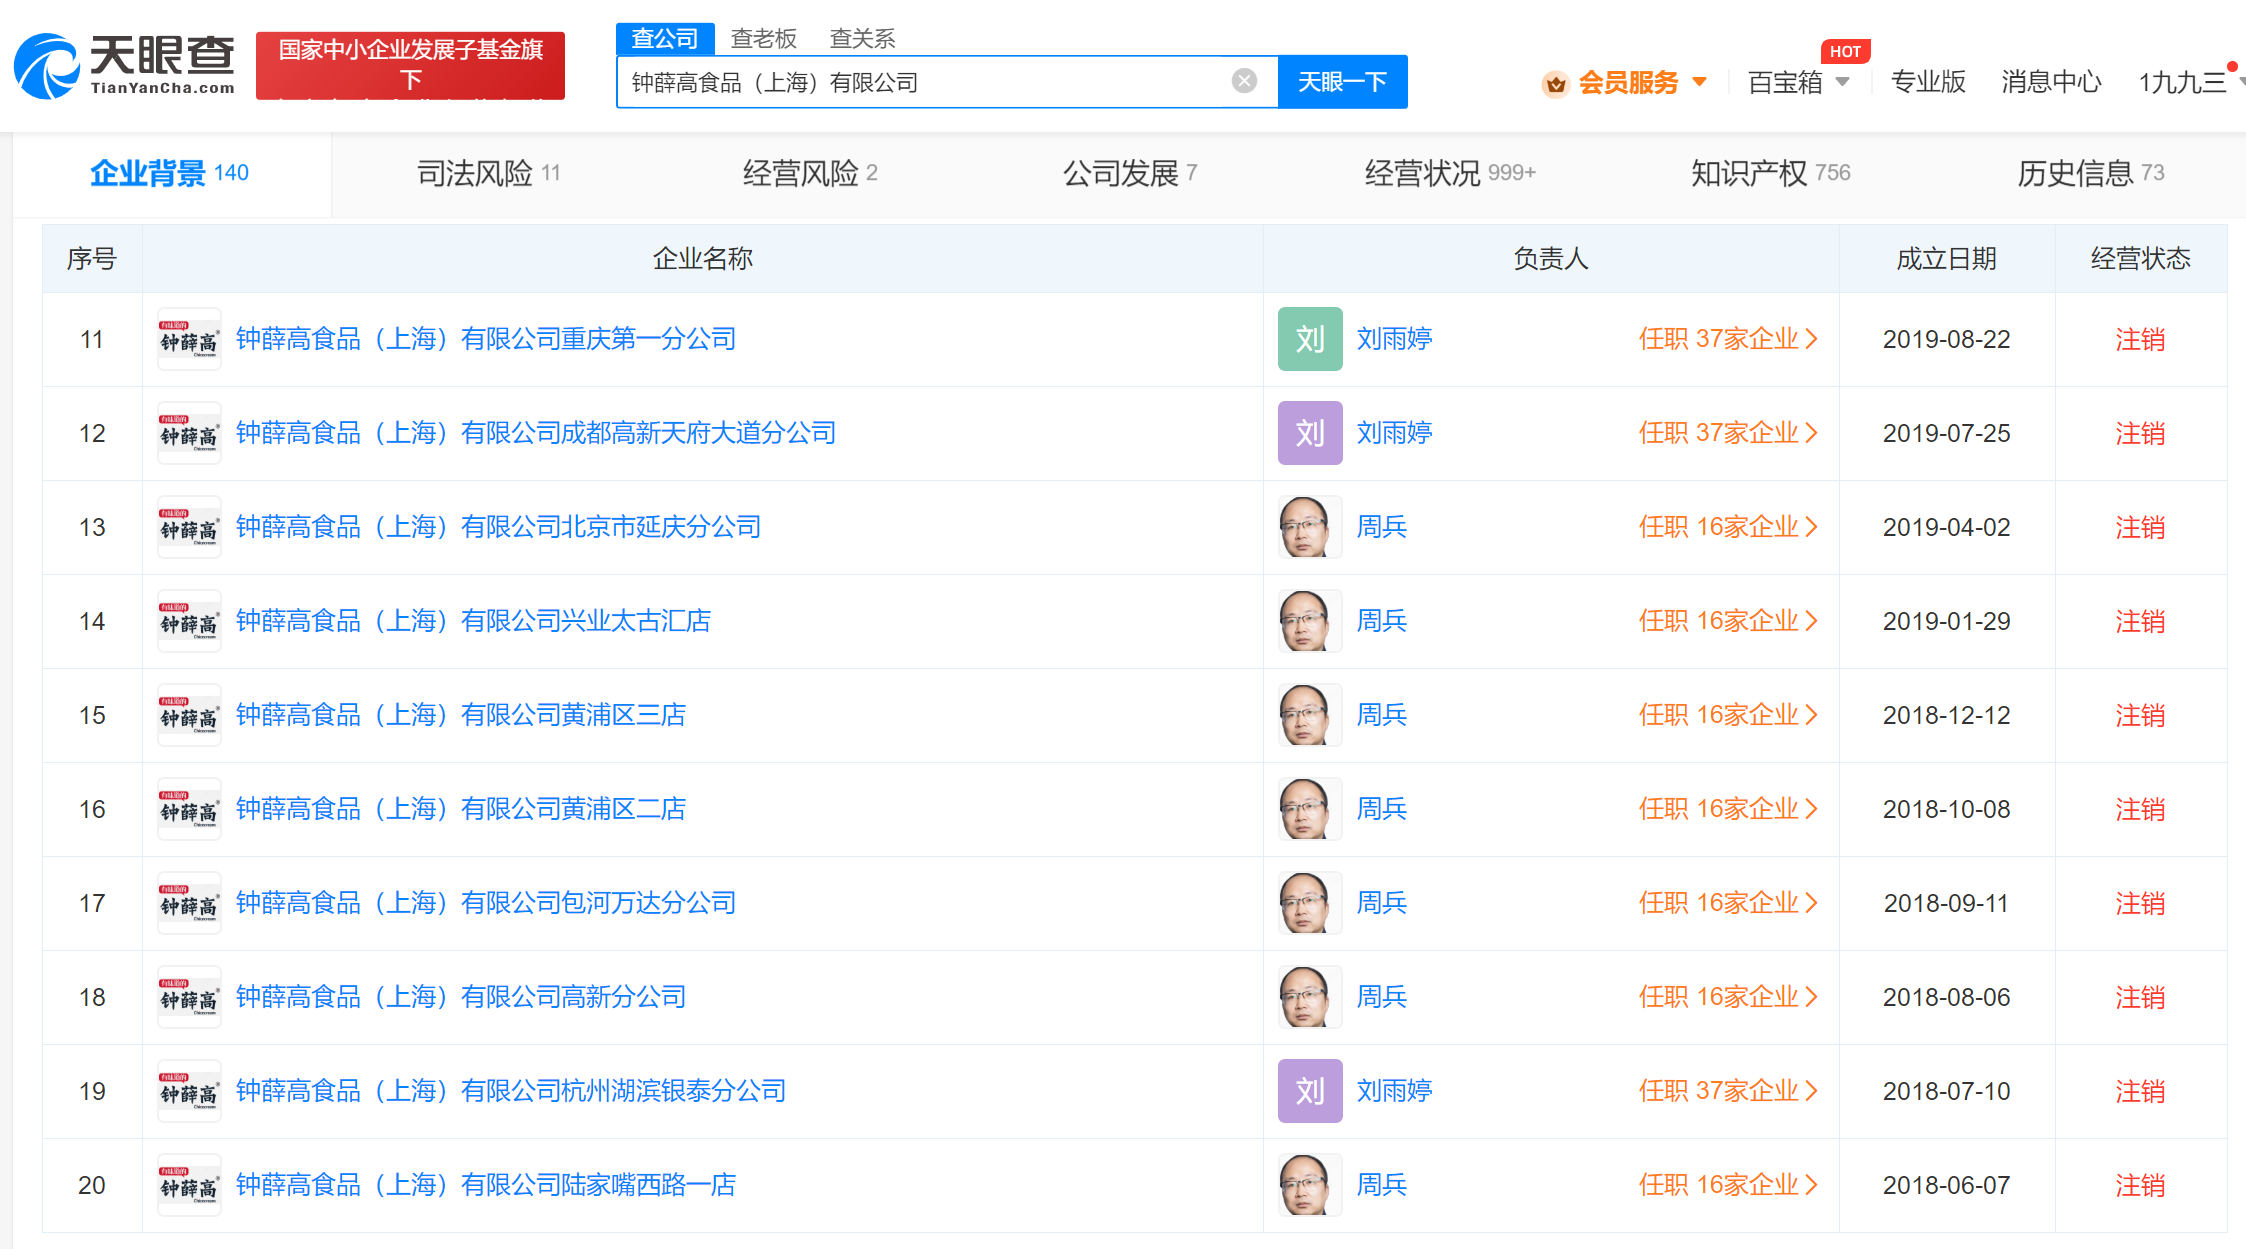Click green 刘 avatar in row 11
This screenshot has width=2246, height=1249.
click(1309, 339)
